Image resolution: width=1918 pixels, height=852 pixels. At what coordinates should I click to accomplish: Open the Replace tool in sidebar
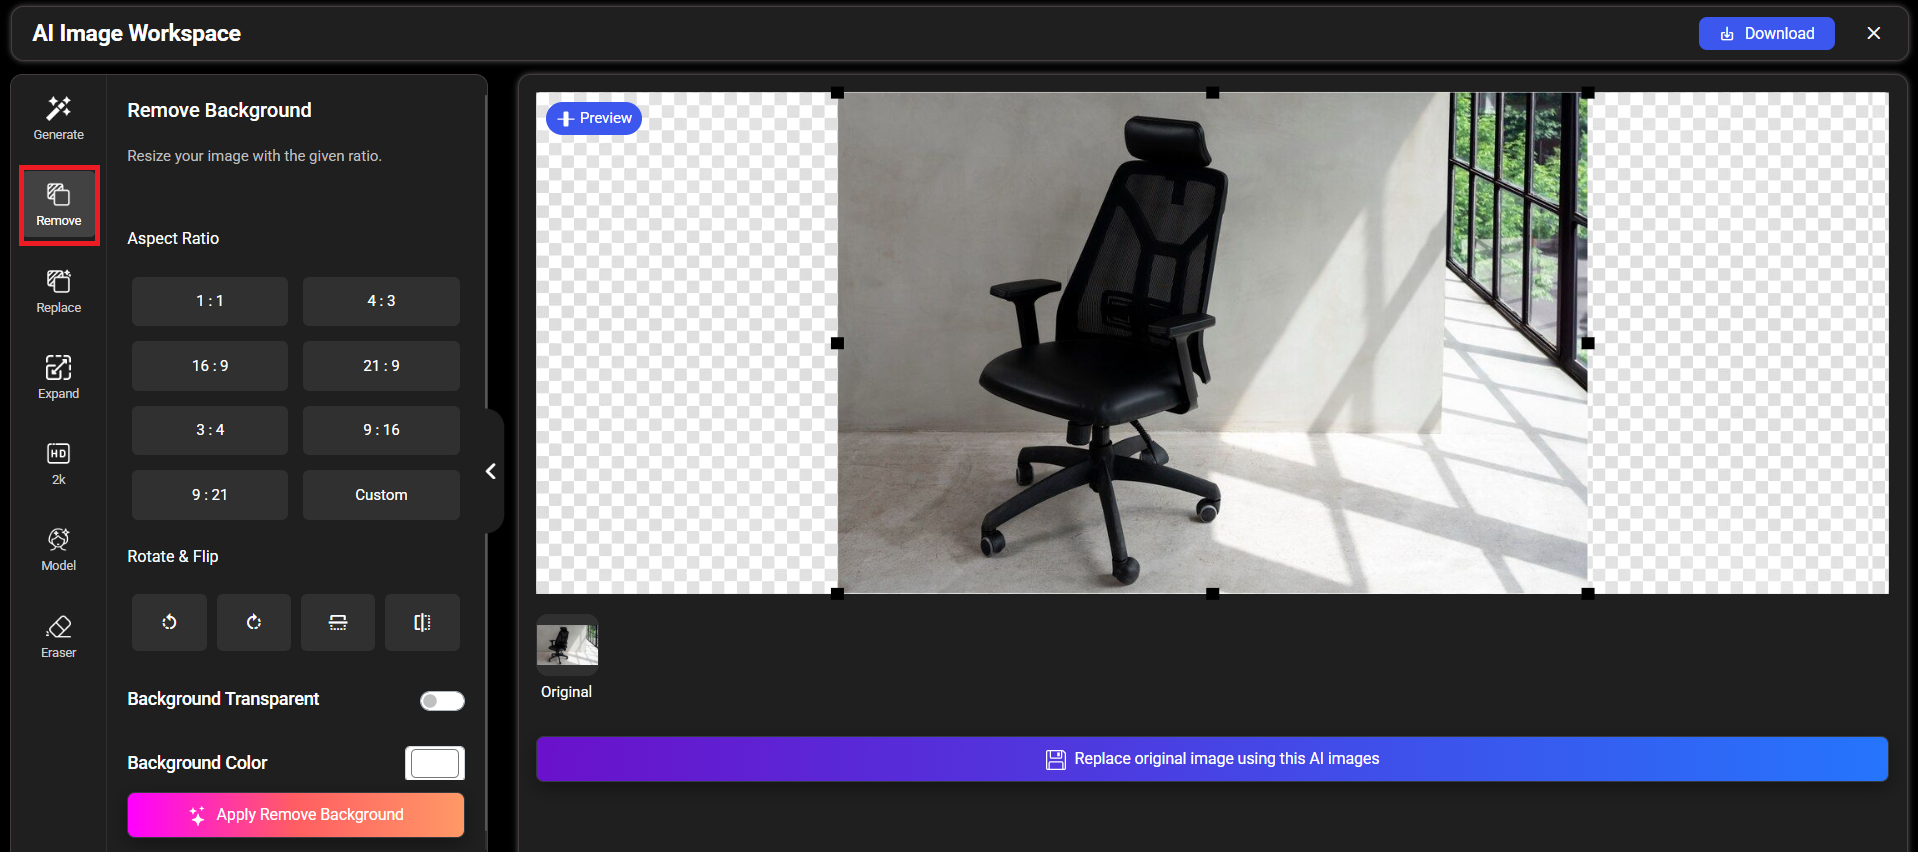tap(58, 291)
